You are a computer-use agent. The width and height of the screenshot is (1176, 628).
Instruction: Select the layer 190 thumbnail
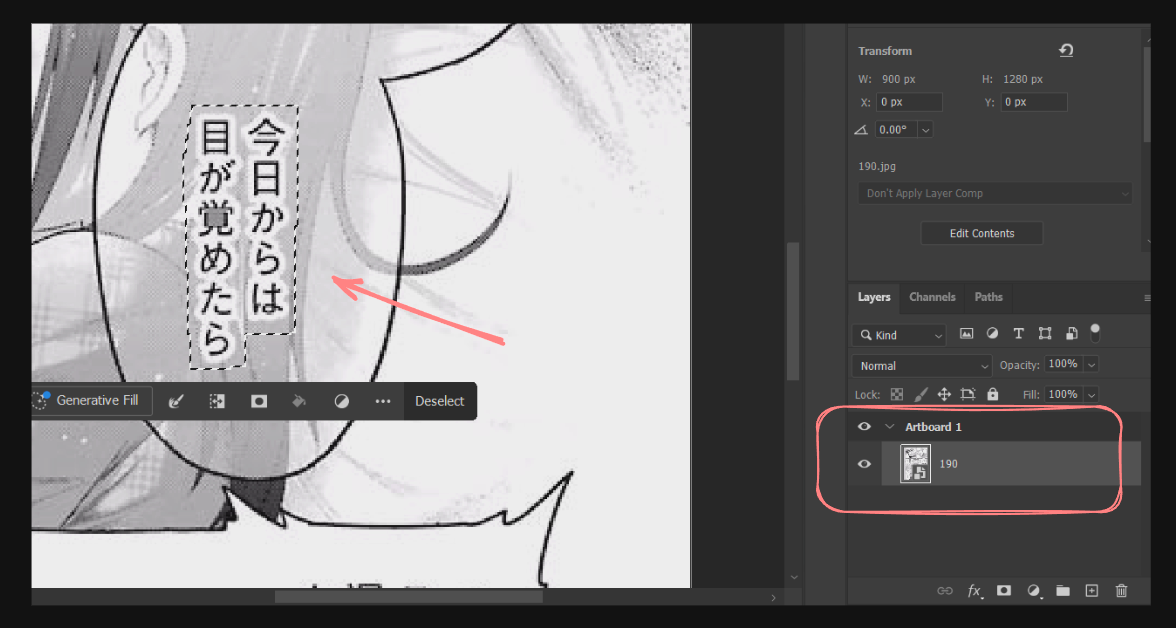click(x=915, y=463)
